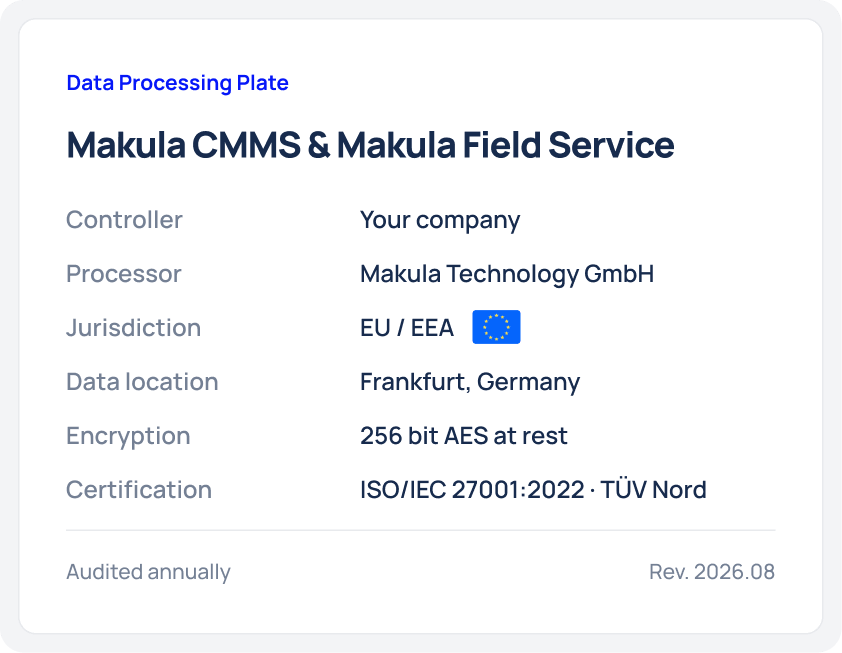Select the Makula CMMS & Makula Field Service title

[371, 146]
